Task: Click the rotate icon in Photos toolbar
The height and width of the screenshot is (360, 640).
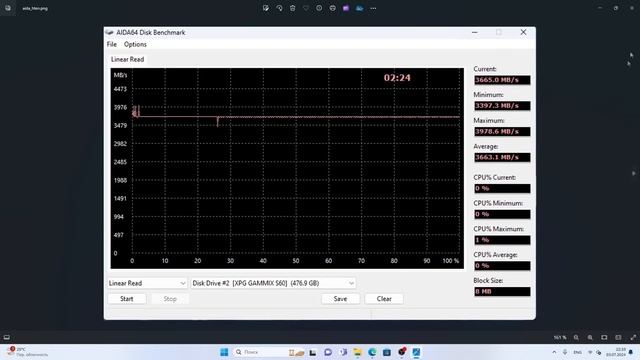Action: (279, 8)
